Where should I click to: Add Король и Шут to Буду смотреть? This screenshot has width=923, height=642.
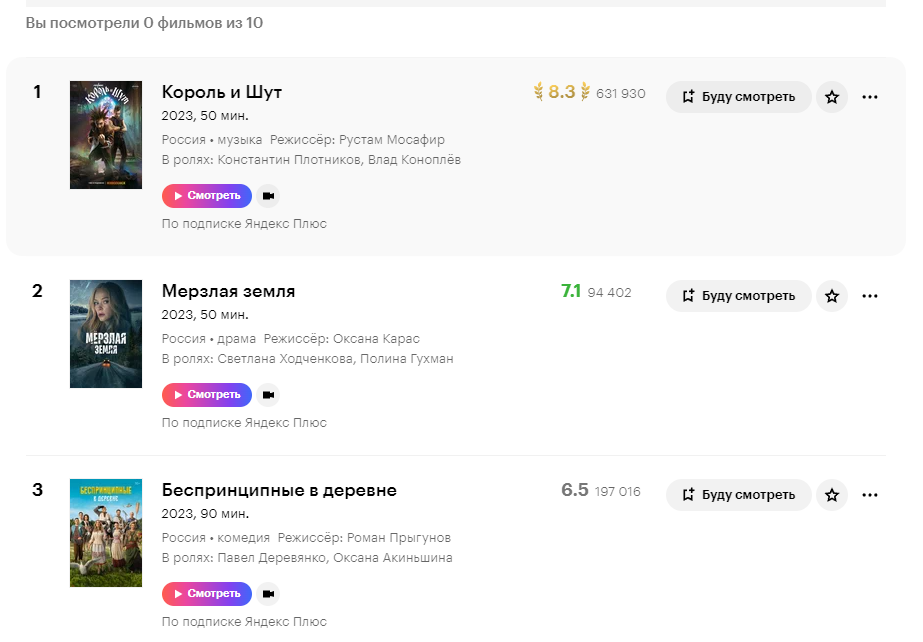click(x=738, y=97)
